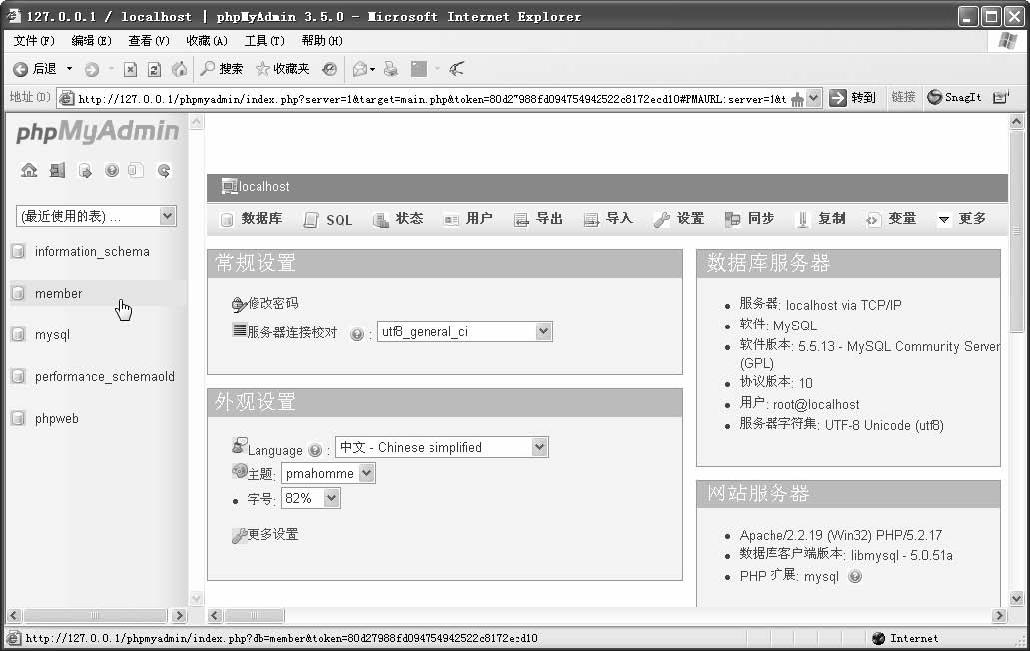This screenshot has height=651, width=1030.
Task: Open the Back button history arrow
Action: [x=70, y=69]
